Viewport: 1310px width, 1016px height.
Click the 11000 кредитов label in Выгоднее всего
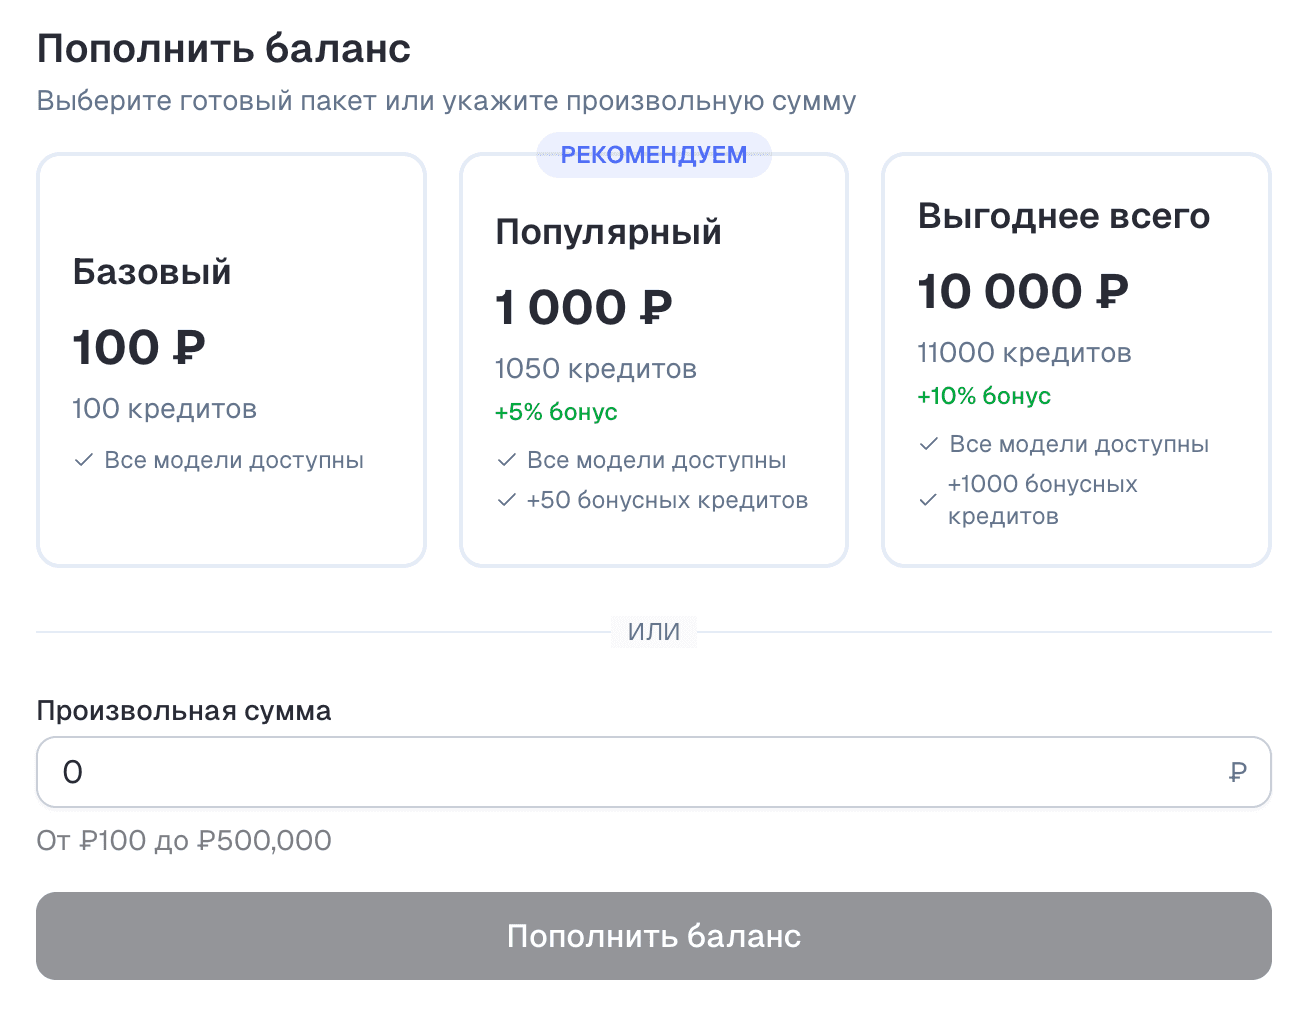tap(1024, 353)
